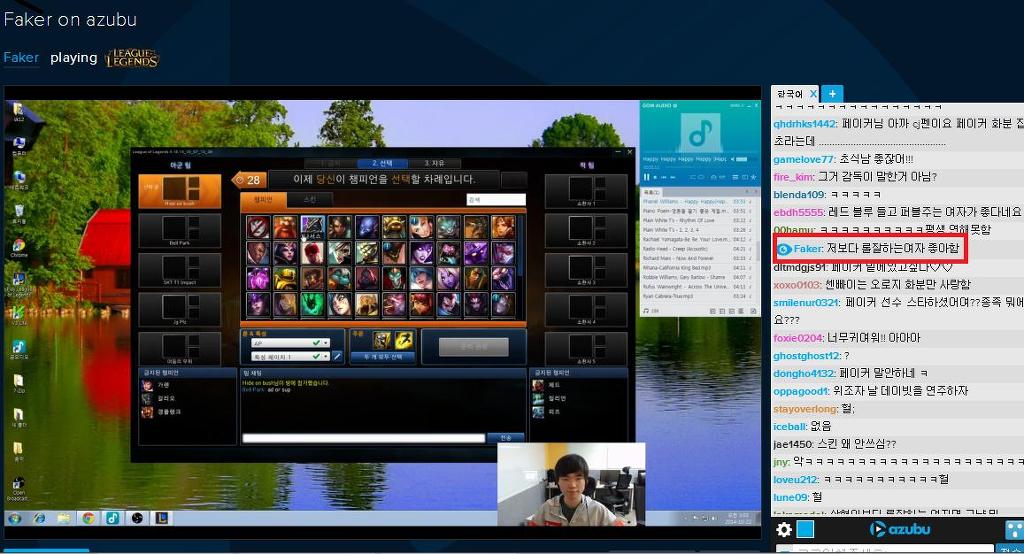Open the Faker channel link
The height and width of the screenshot is (554, 1024).
21,57
